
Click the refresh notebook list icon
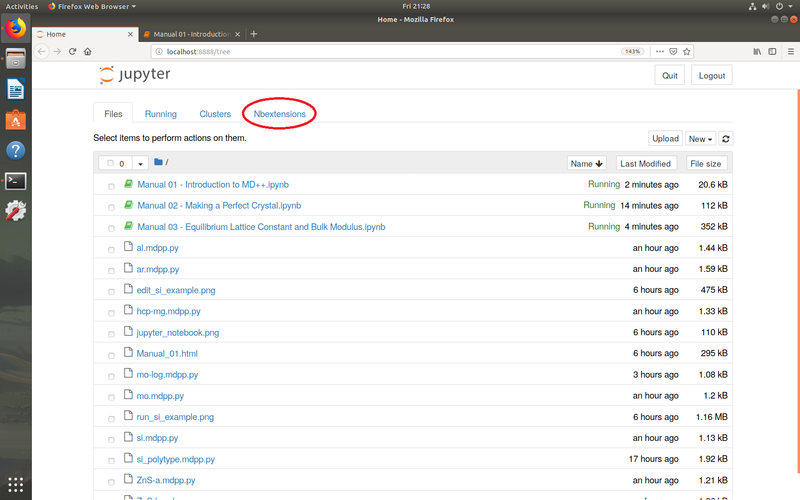(x=726, y=139)
